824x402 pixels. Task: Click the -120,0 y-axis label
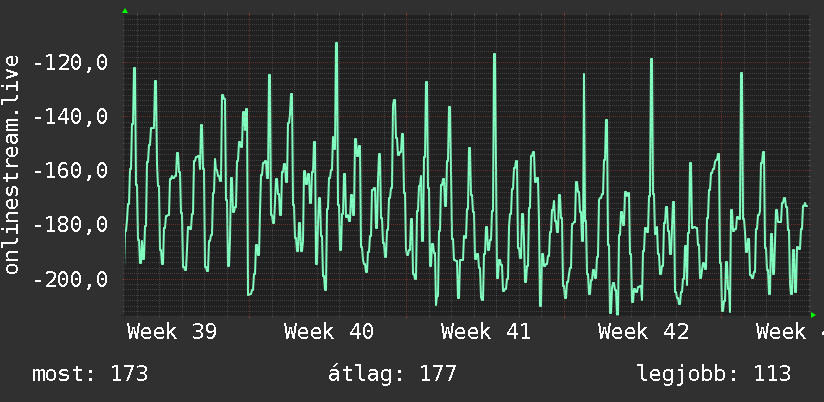[70, 64]
